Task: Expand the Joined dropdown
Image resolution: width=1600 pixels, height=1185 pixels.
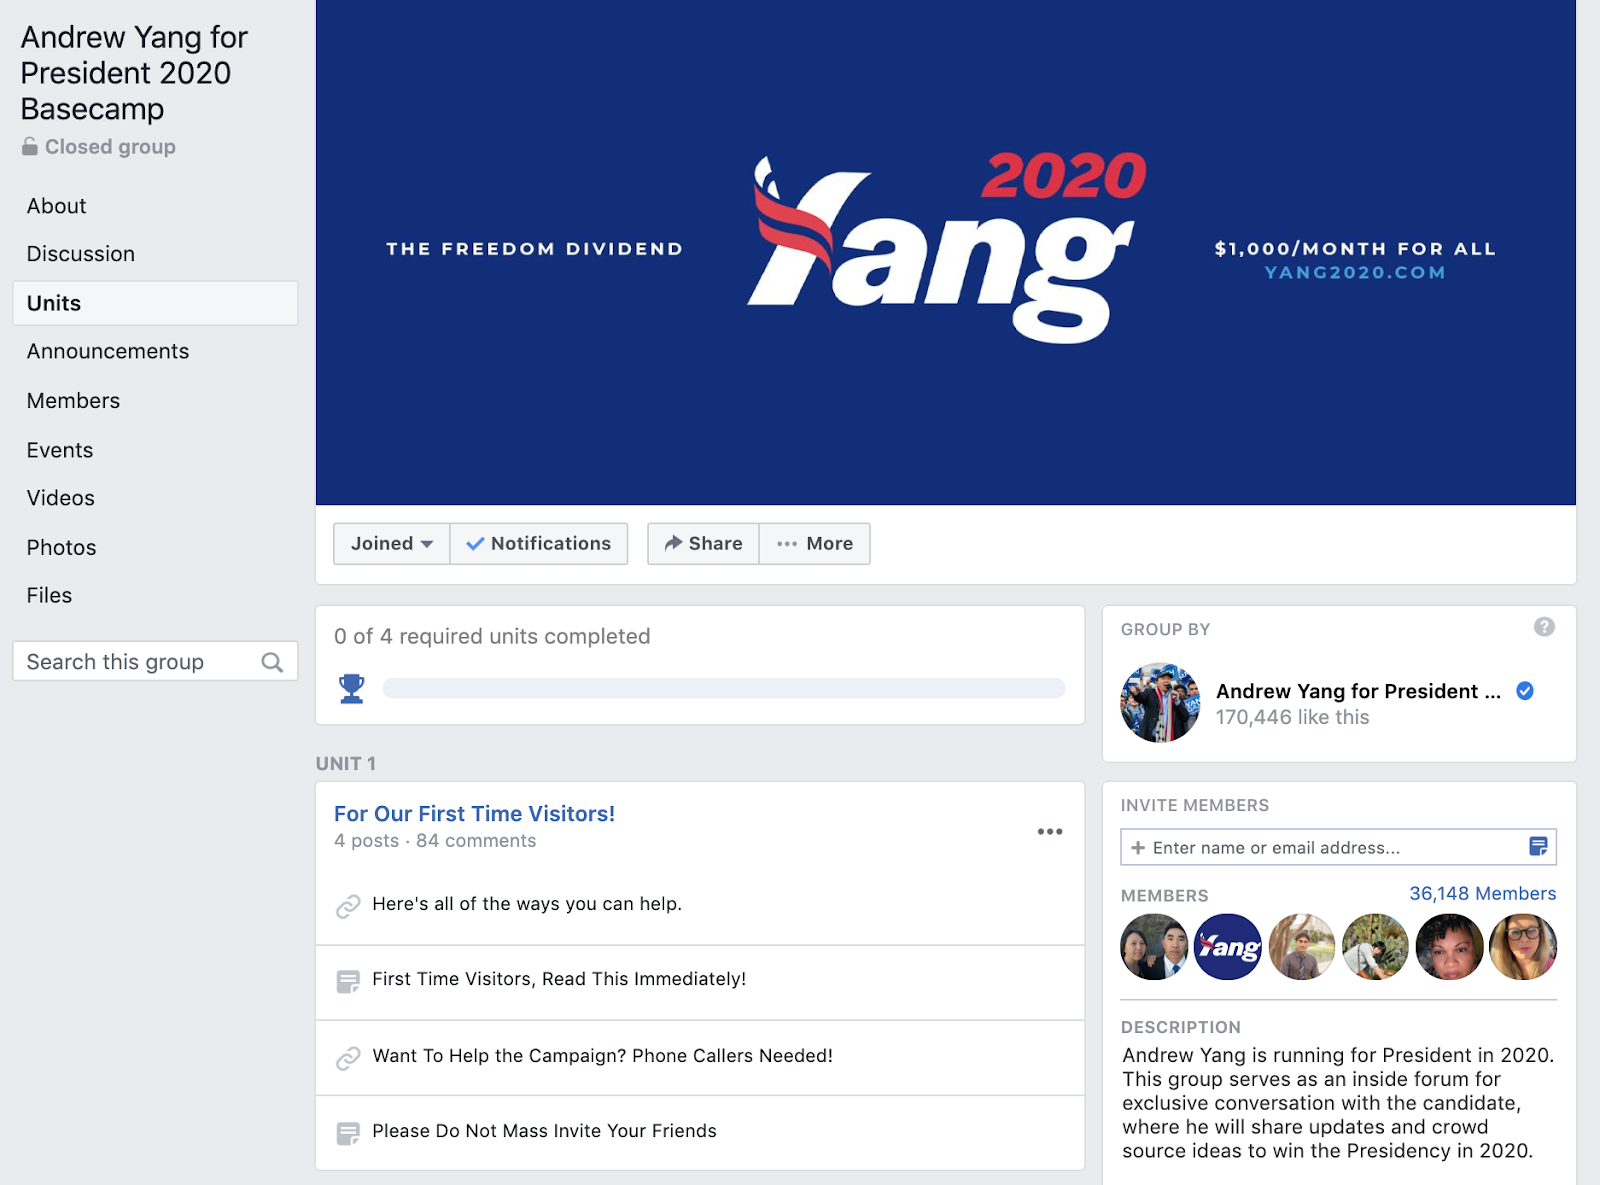Action: pos(391,544)
